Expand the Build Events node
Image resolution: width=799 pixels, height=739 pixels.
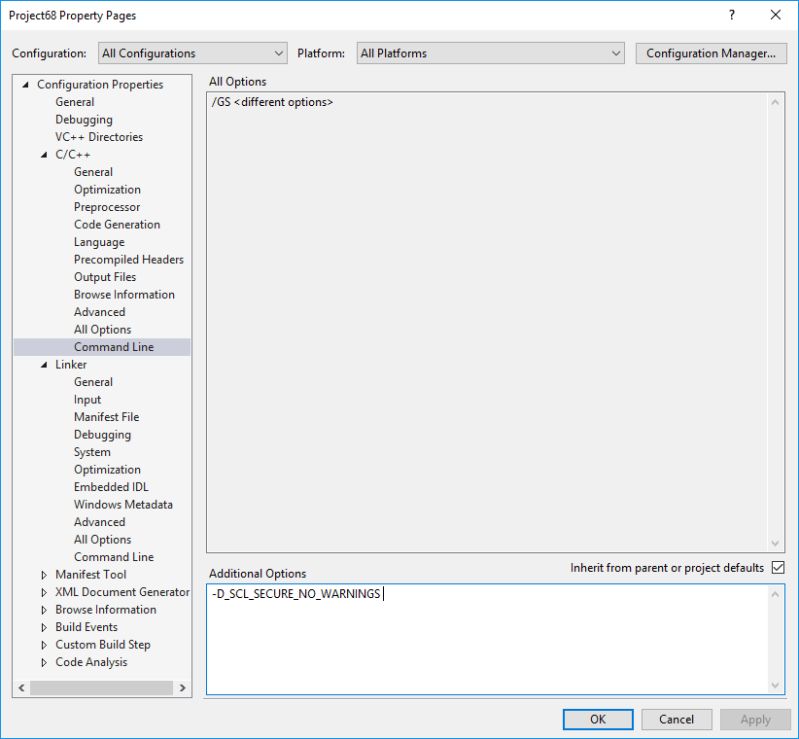point(44,627)
